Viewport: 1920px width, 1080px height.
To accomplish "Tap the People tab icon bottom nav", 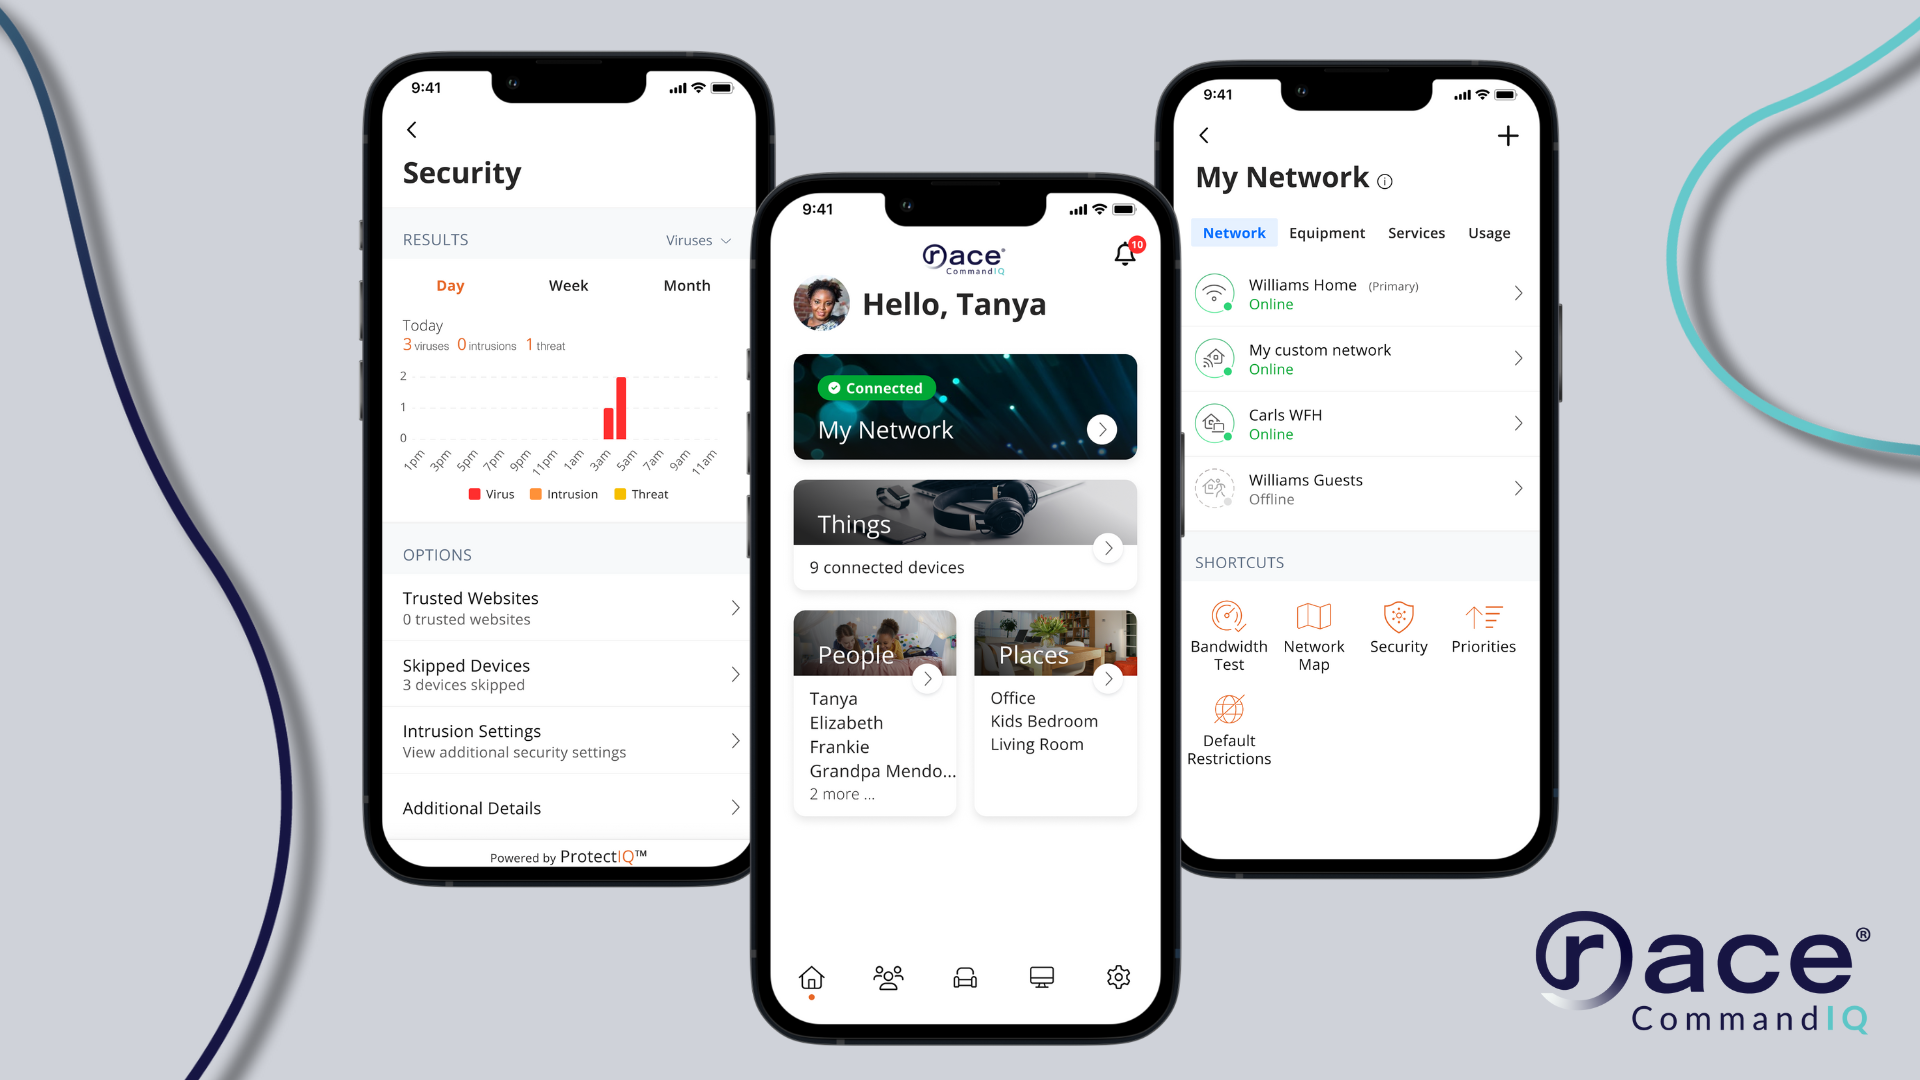I will [887, 977].
